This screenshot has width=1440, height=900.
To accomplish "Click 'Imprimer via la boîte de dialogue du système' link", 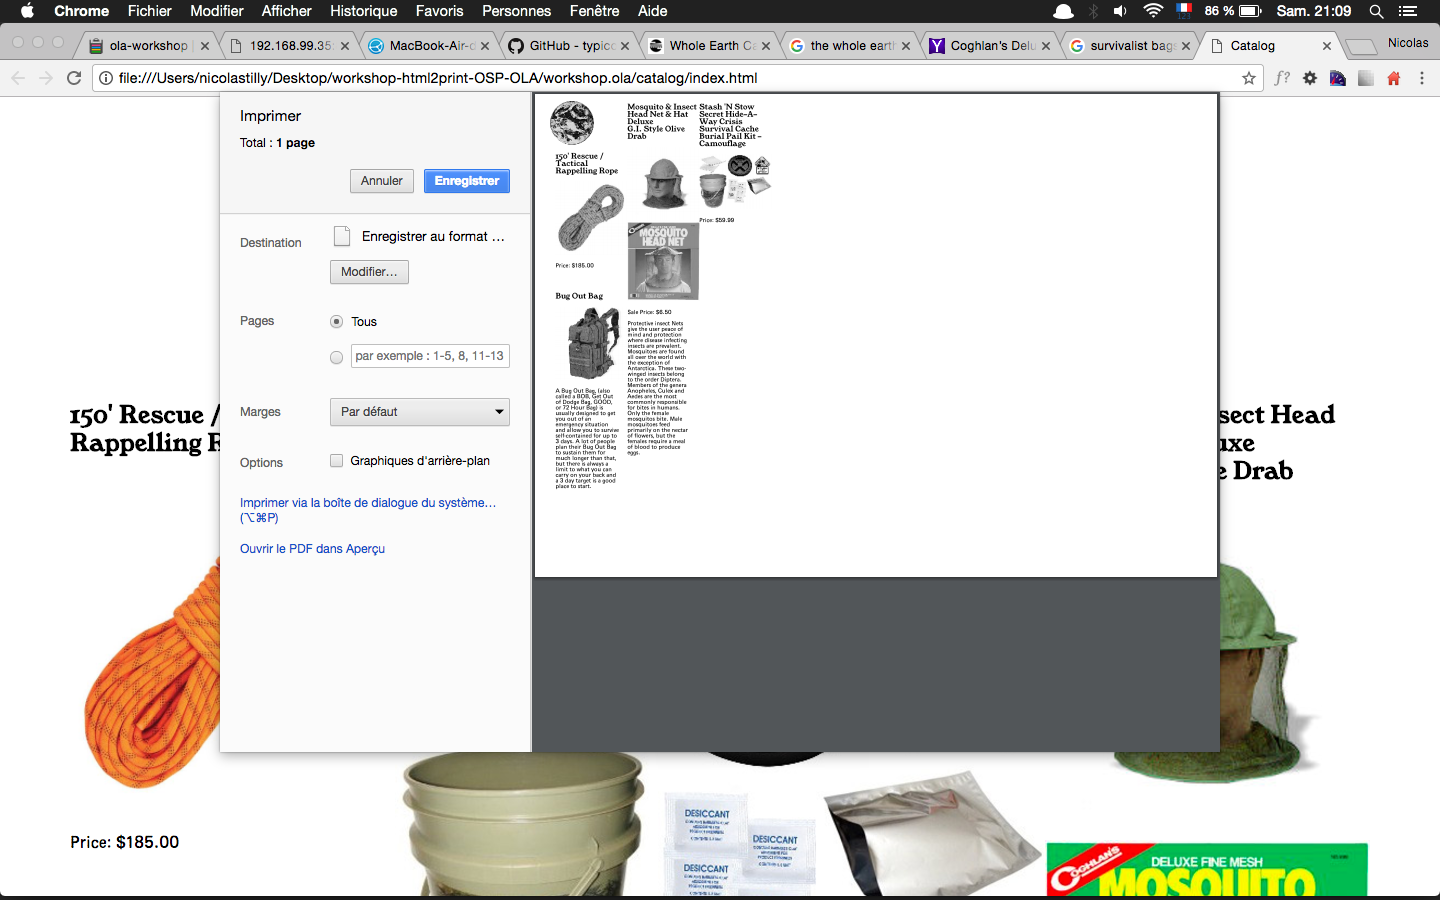I will [x=368, y=510].
